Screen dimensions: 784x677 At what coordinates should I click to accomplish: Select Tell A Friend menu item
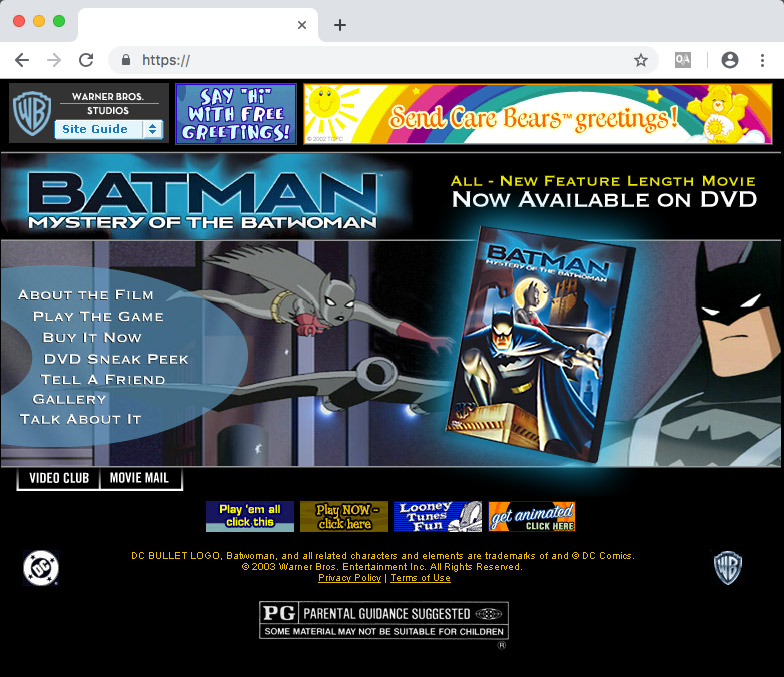[x=102, y=380]
